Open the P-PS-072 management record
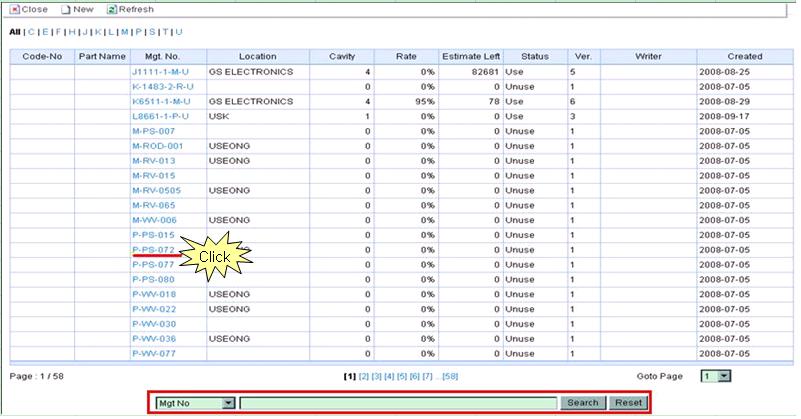801x419 pixels. [153, 249]
